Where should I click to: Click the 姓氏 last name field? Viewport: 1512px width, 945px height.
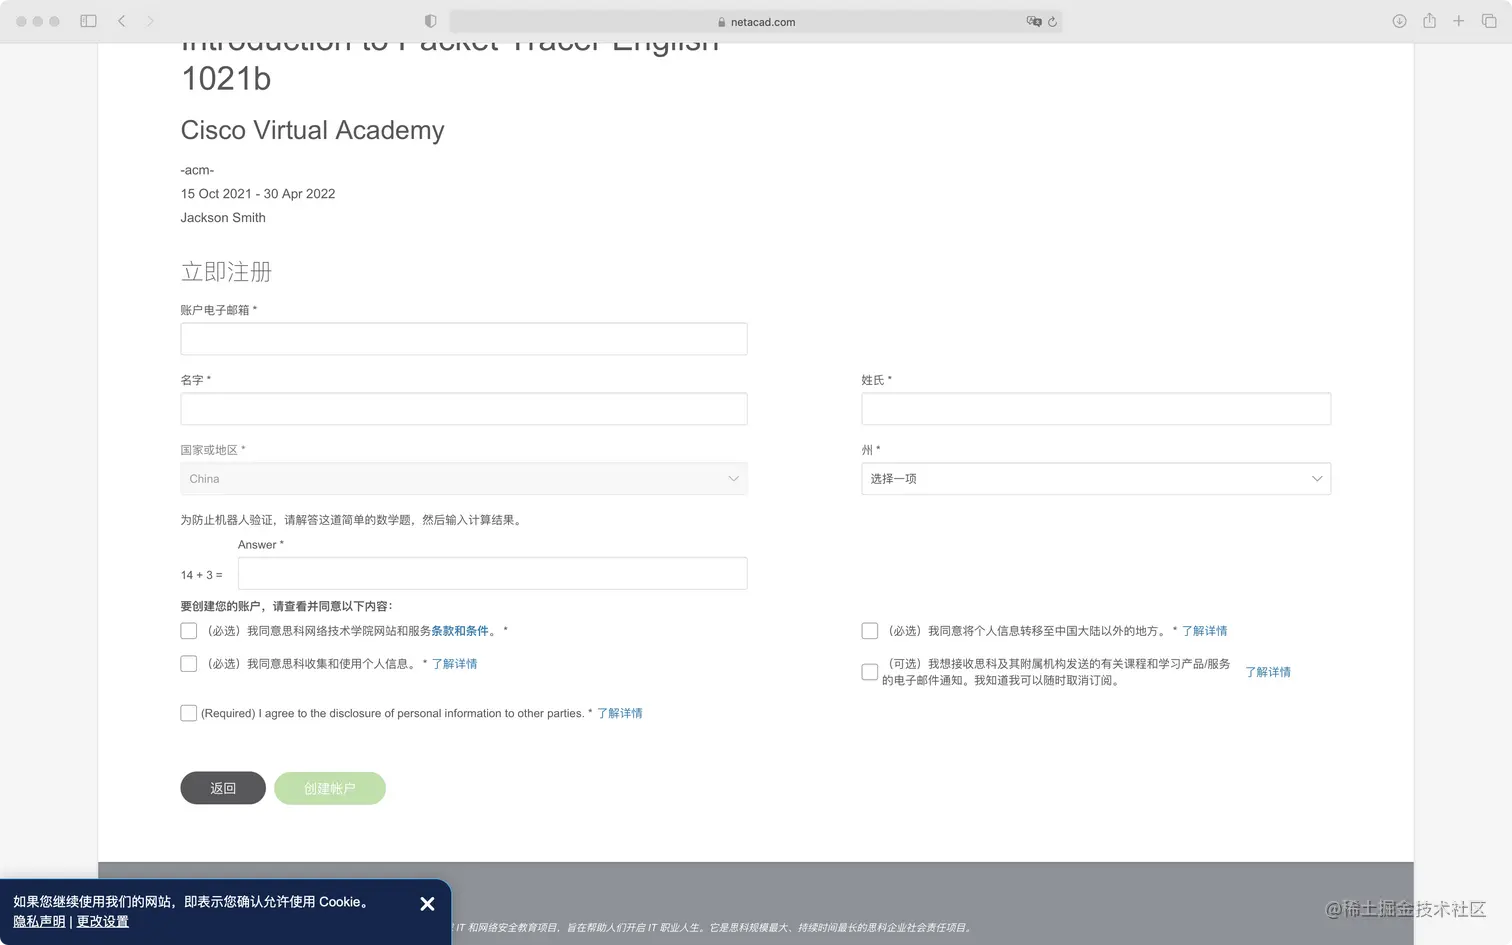click(1096, 409)
